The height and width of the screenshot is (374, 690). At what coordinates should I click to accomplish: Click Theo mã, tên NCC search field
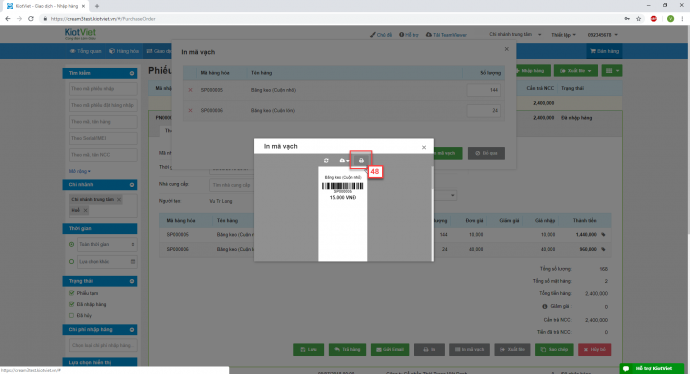click(x=103, y=155)
